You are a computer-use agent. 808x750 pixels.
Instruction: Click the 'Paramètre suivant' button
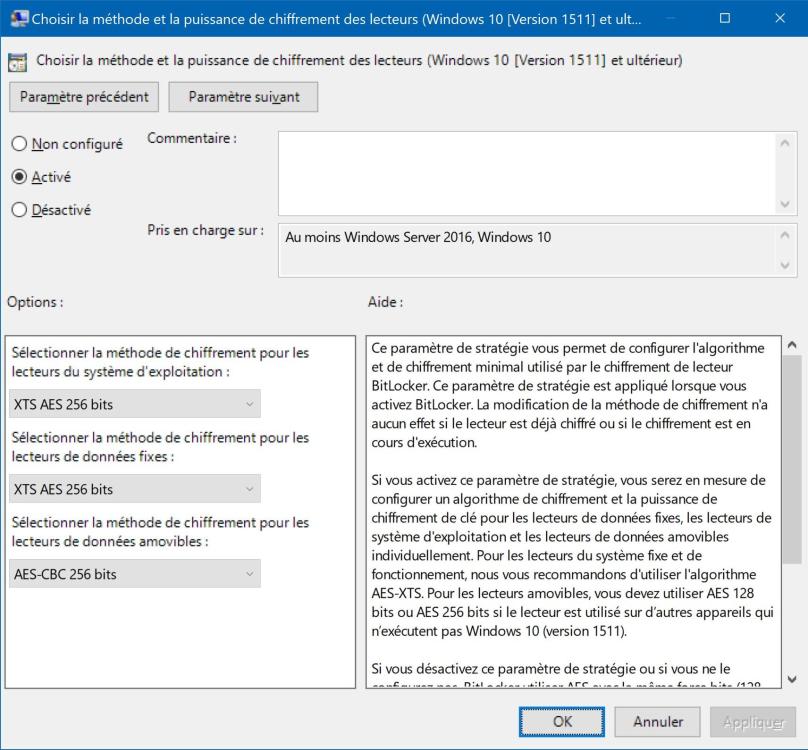[244, 97]
